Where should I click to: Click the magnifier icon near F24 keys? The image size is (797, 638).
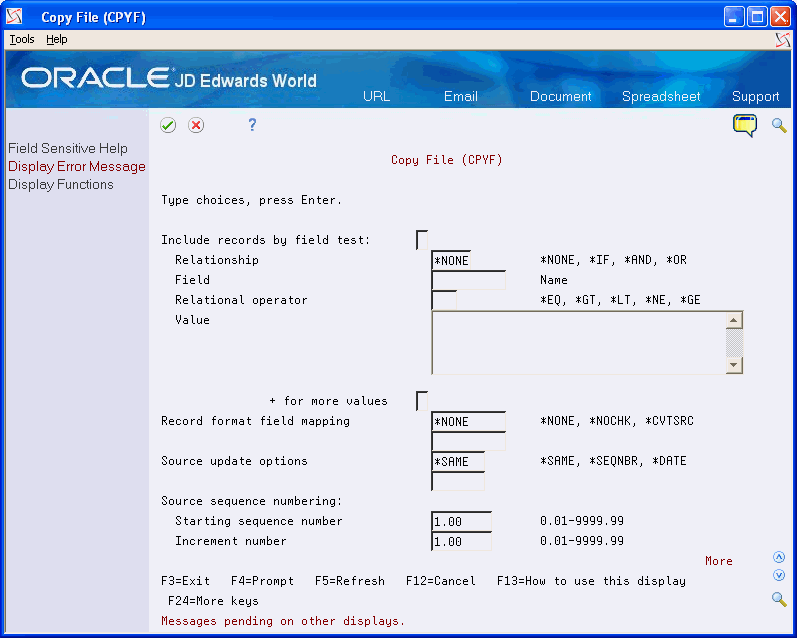click(x=779, y=599)
